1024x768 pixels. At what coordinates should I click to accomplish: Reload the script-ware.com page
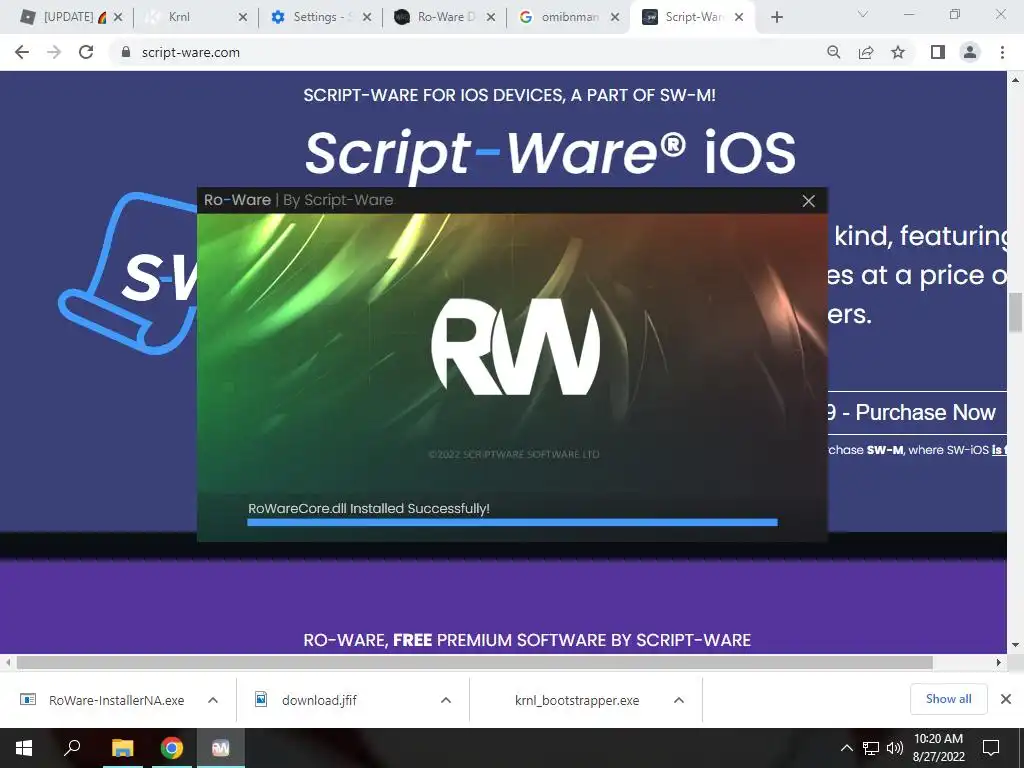[x=86, y=52]
